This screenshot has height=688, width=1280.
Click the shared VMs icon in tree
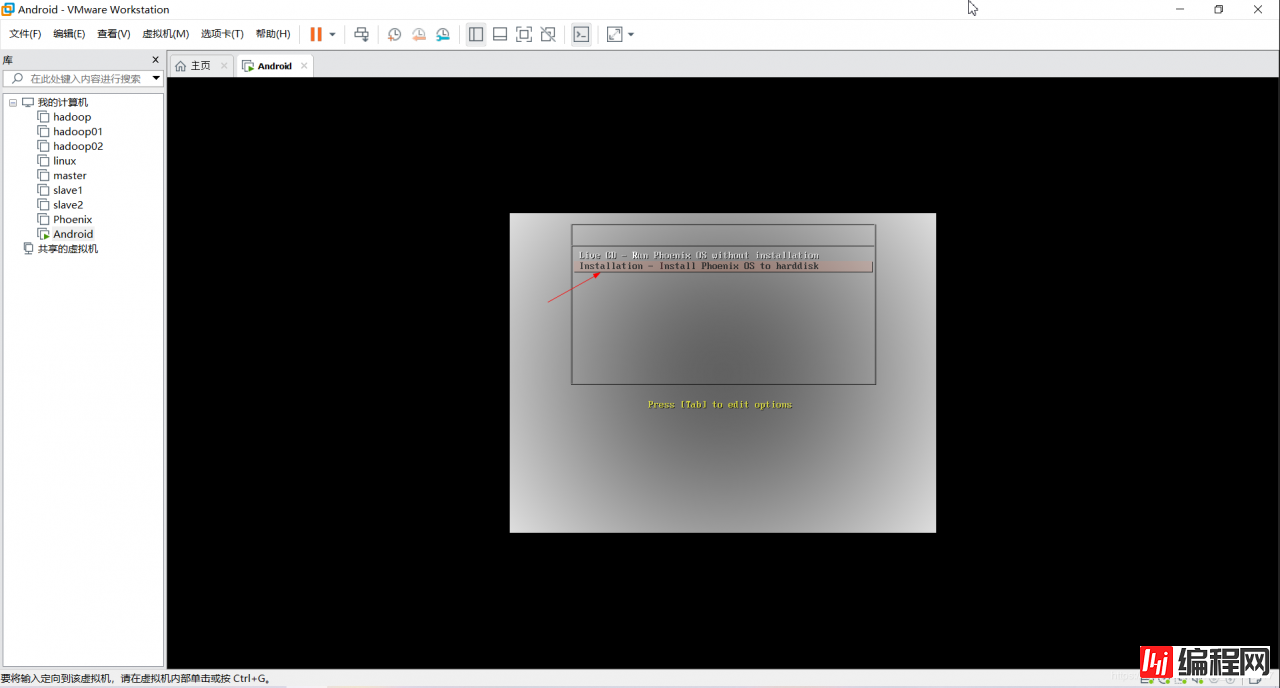tap(28, 249)
